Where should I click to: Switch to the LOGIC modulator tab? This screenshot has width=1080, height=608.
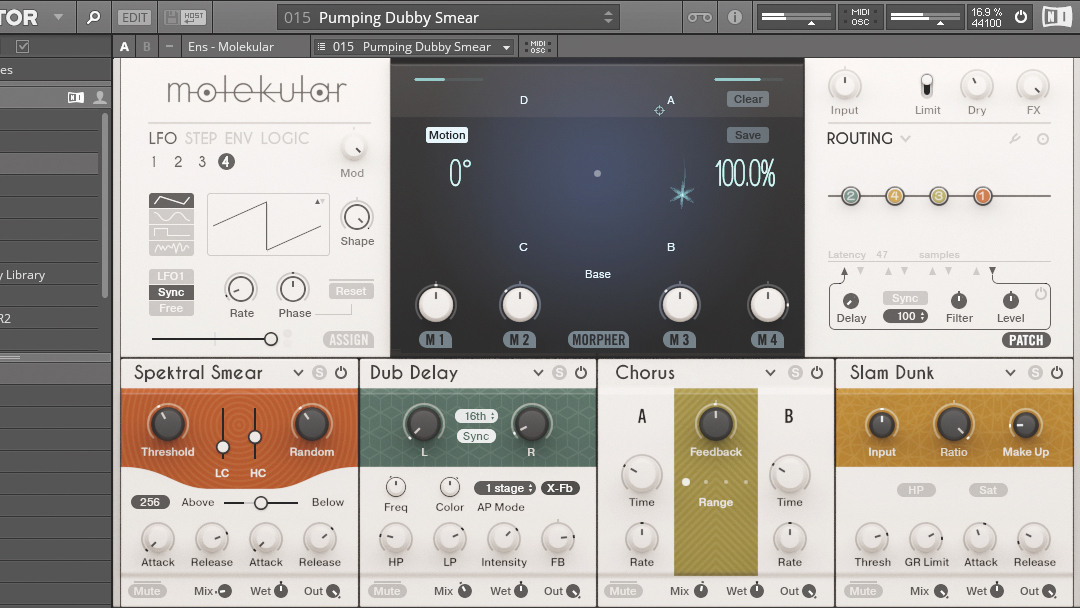click(x=285, y=138)
